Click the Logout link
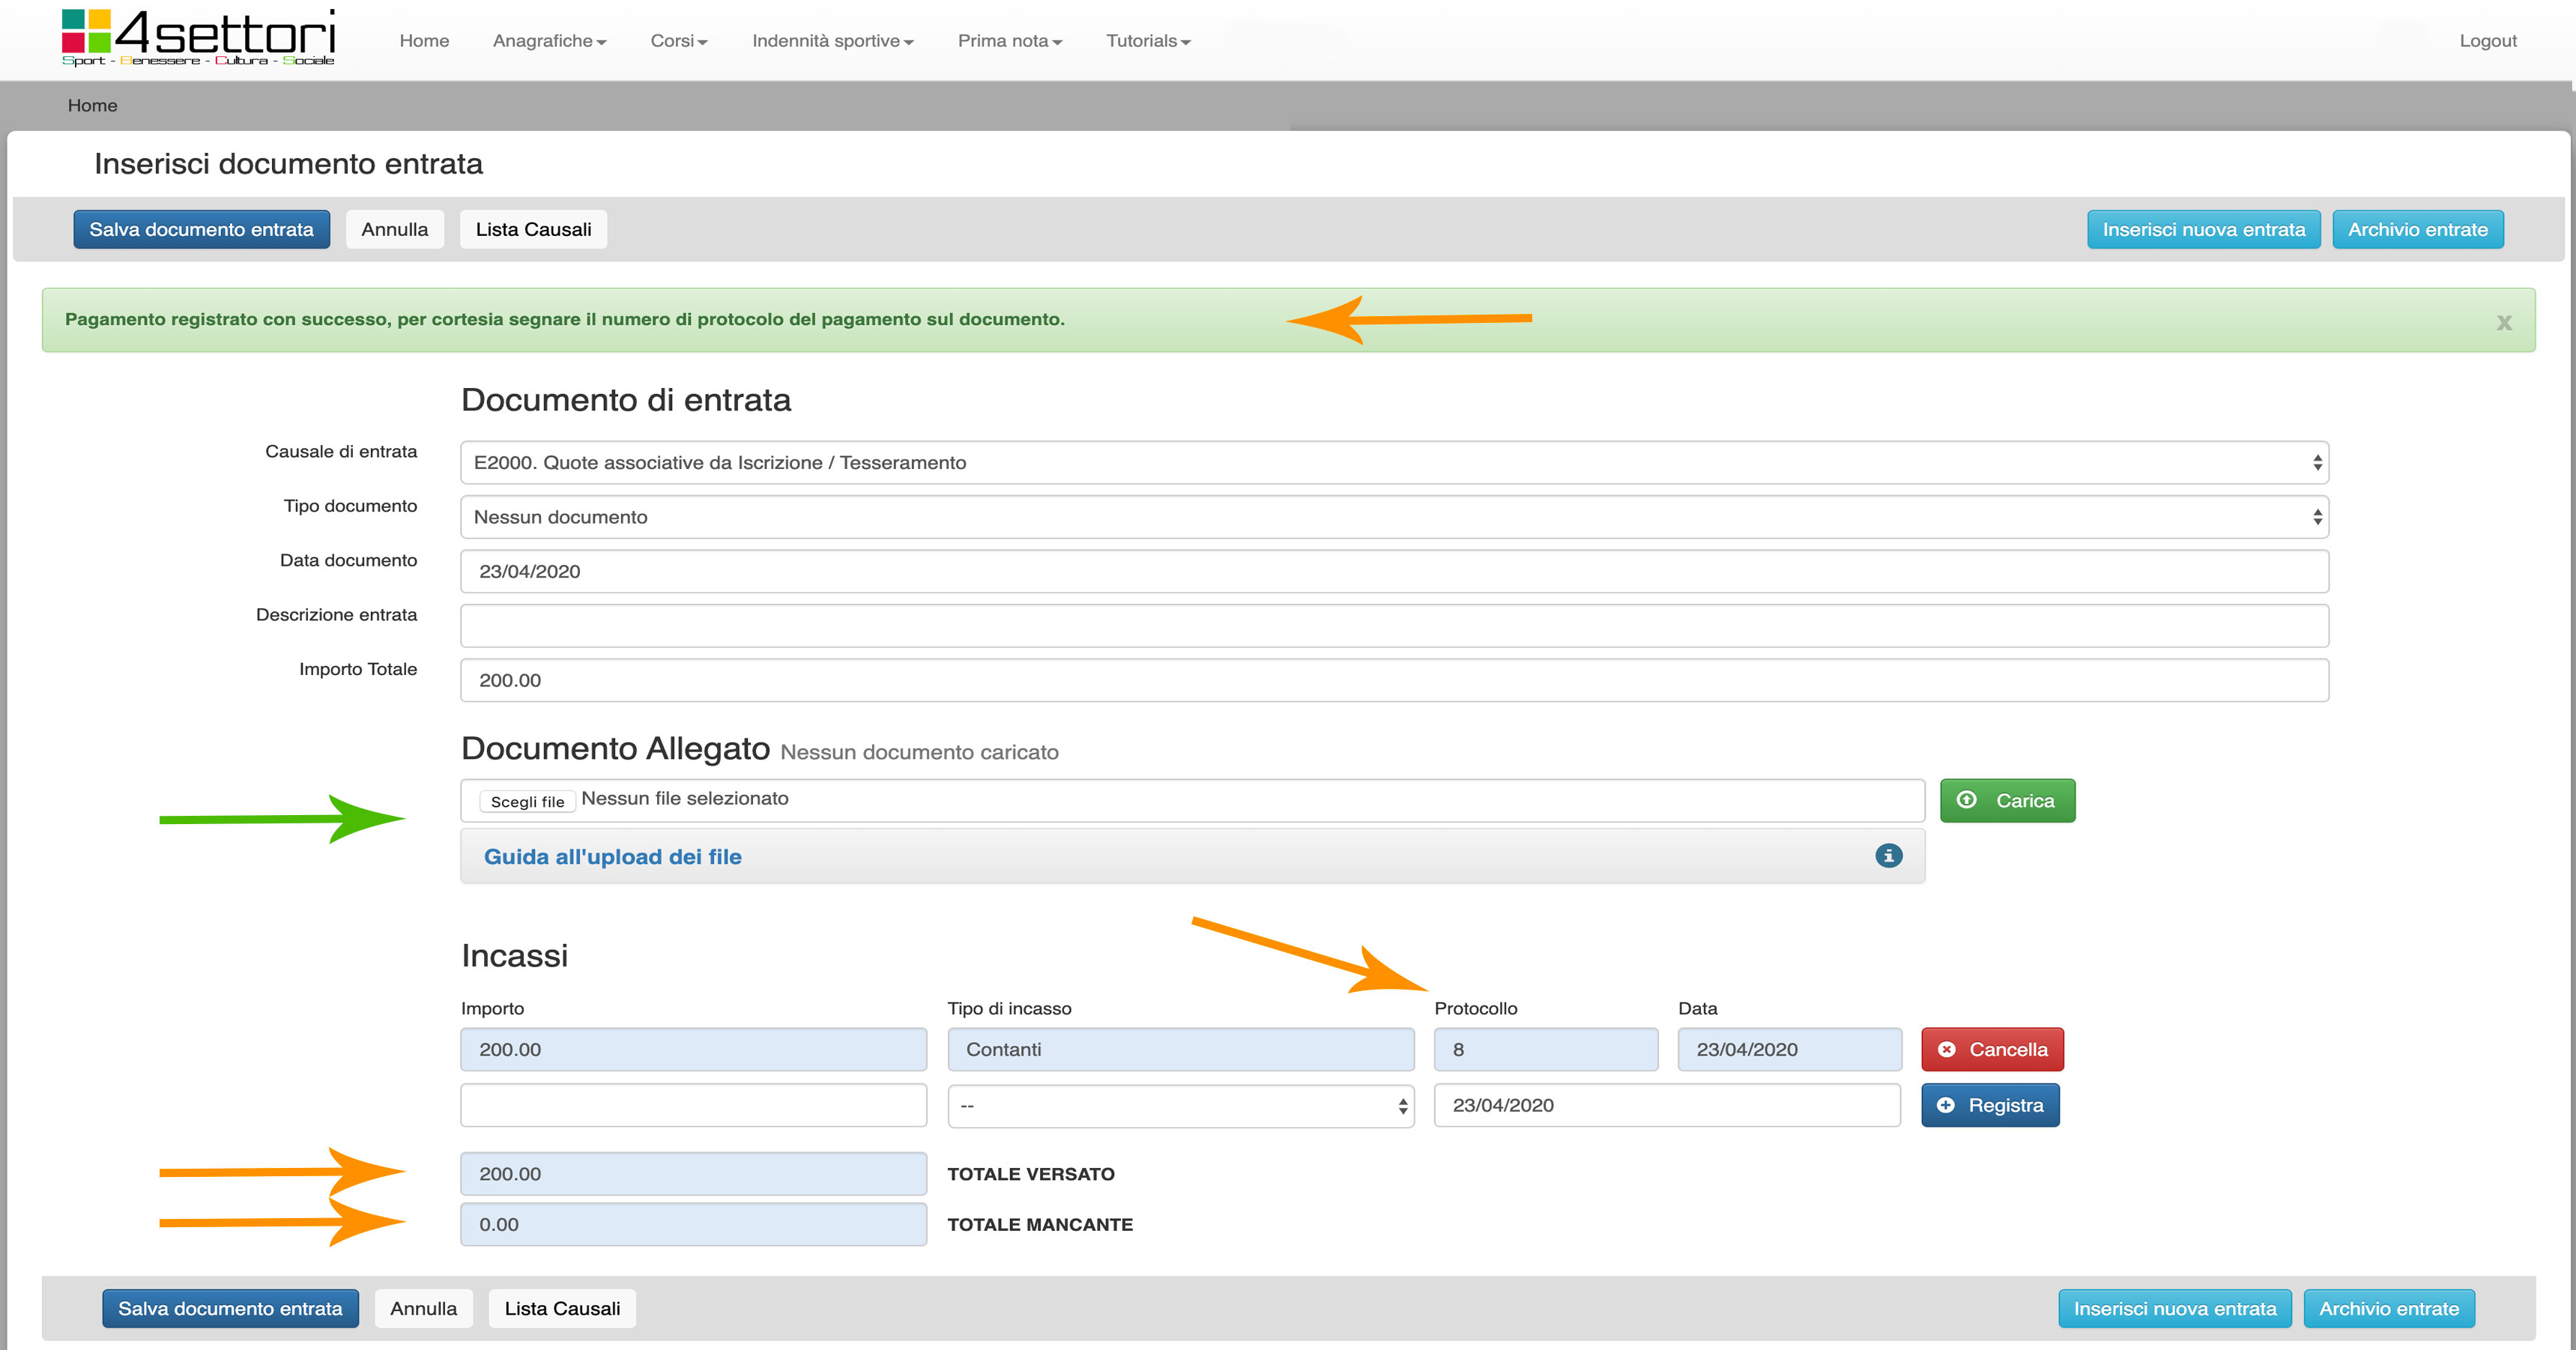The image size is (2576, 1350). tap(2487, 41)
